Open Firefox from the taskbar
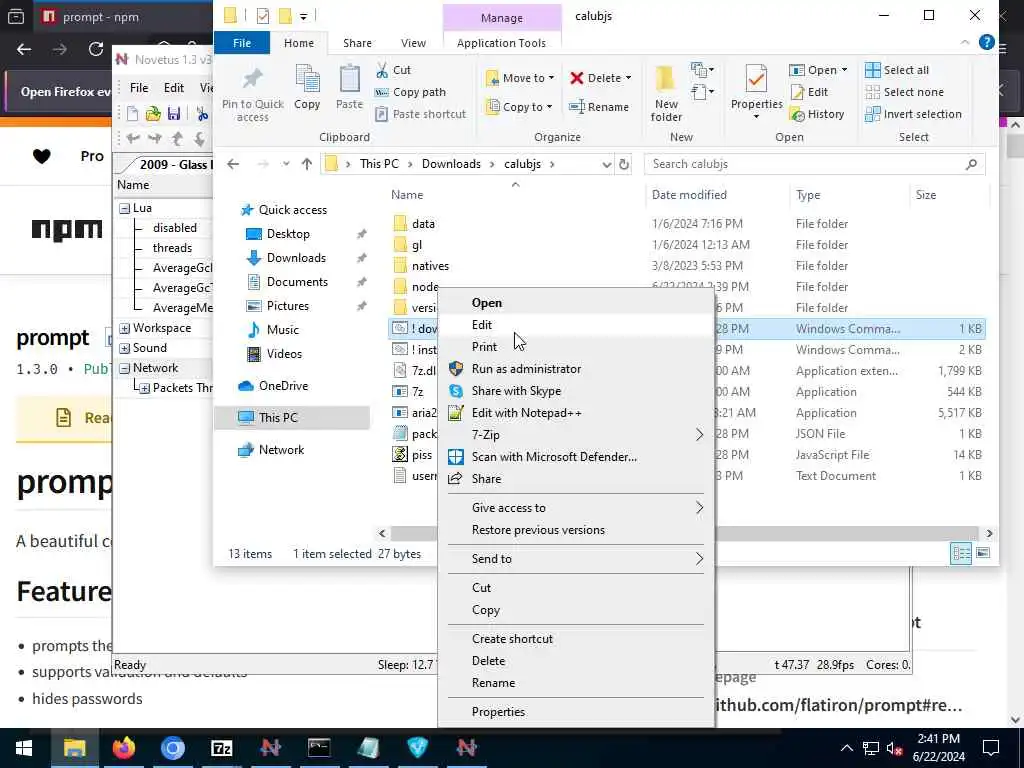 (123, 748)
